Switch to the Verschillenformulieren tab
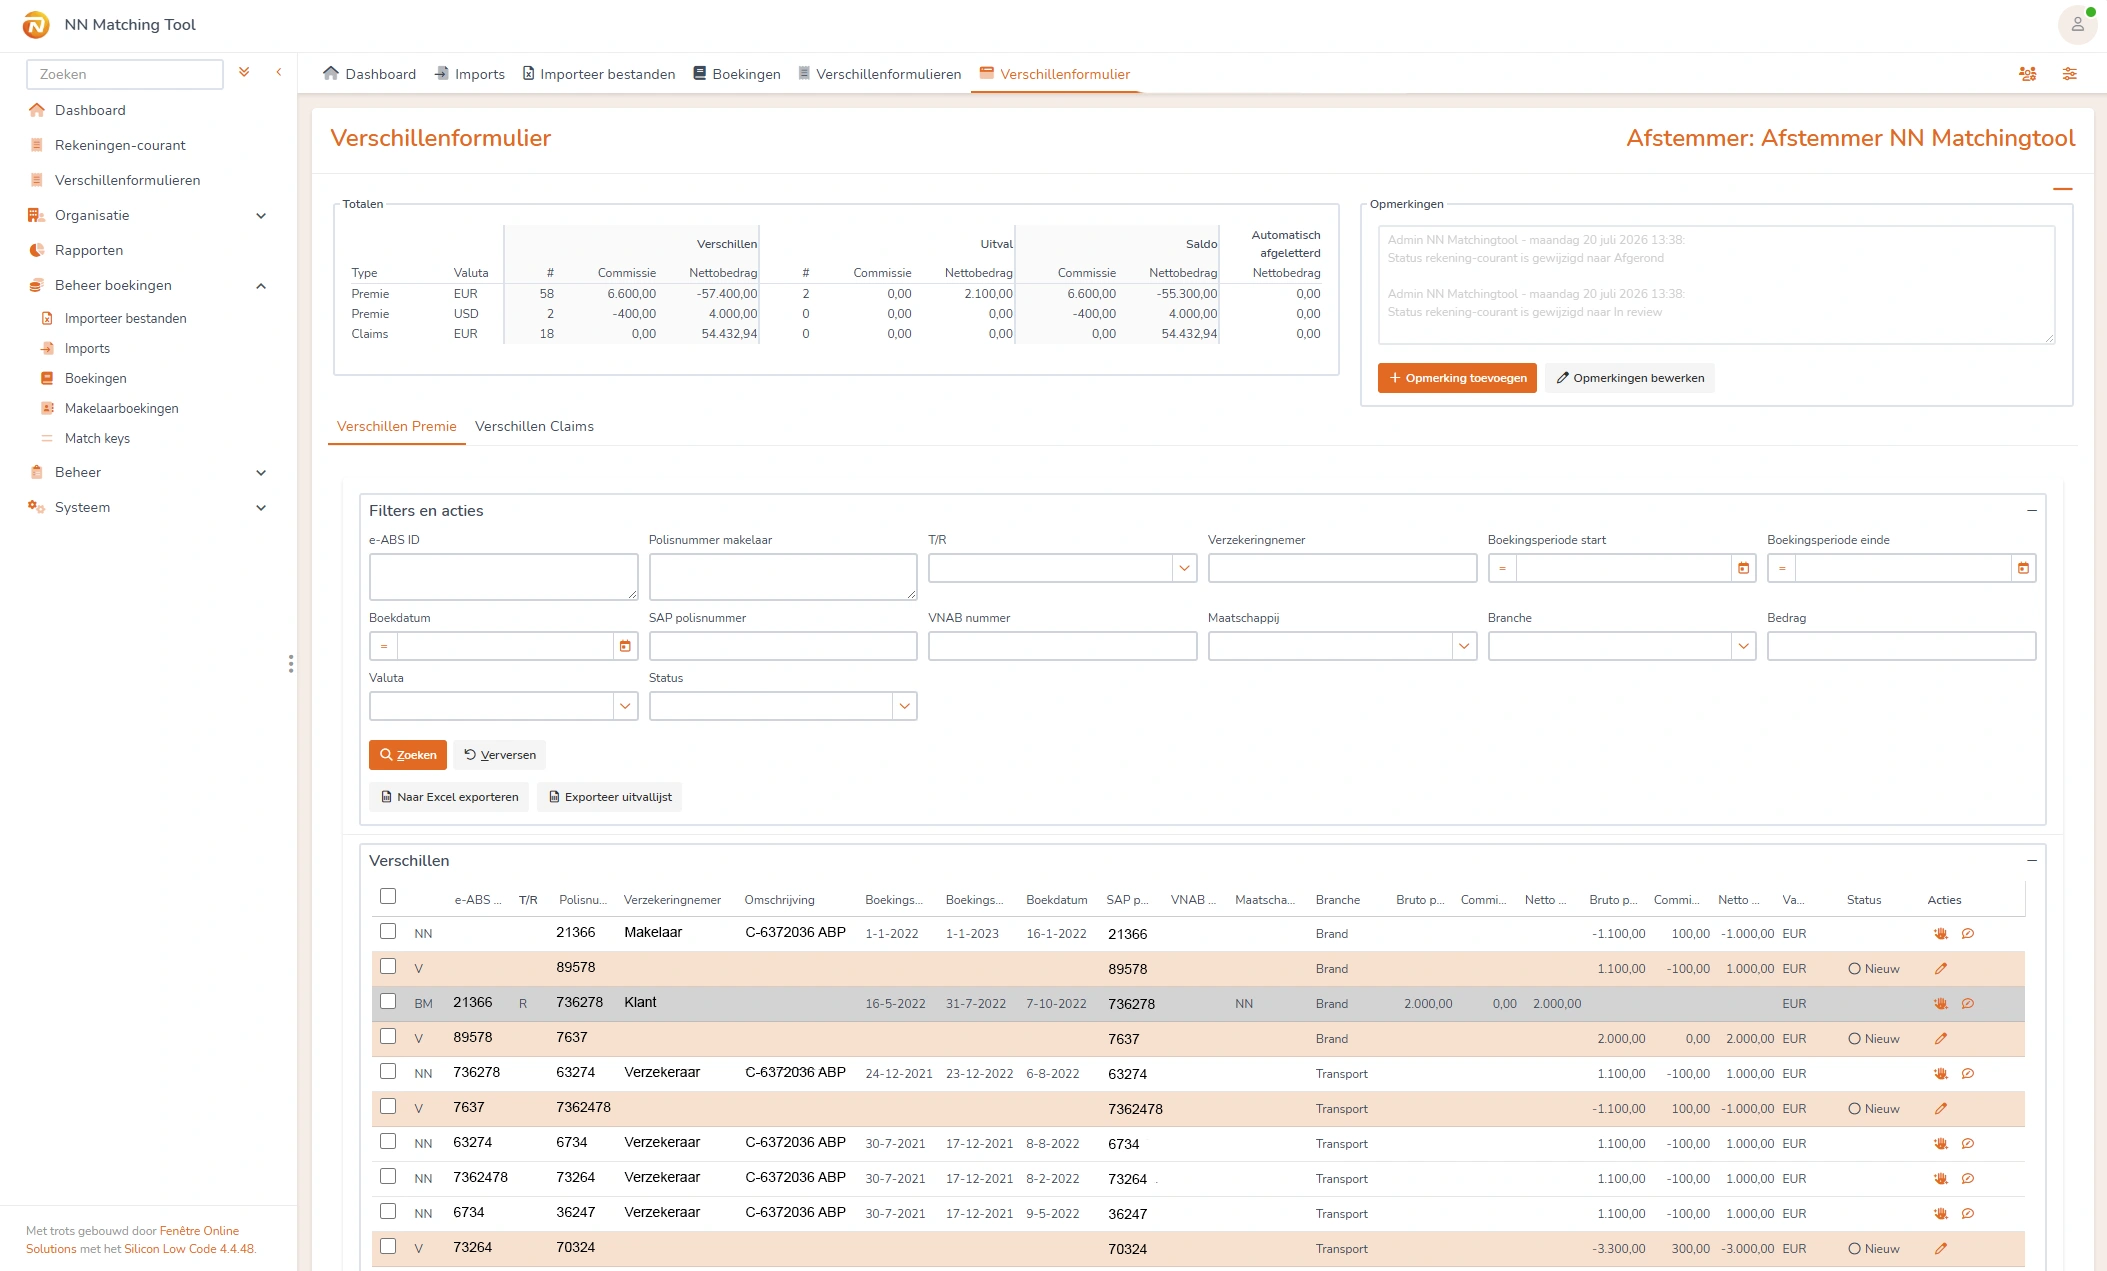Image resolution: width=2107 pixels, height=1271 pixels. [879, 74]
